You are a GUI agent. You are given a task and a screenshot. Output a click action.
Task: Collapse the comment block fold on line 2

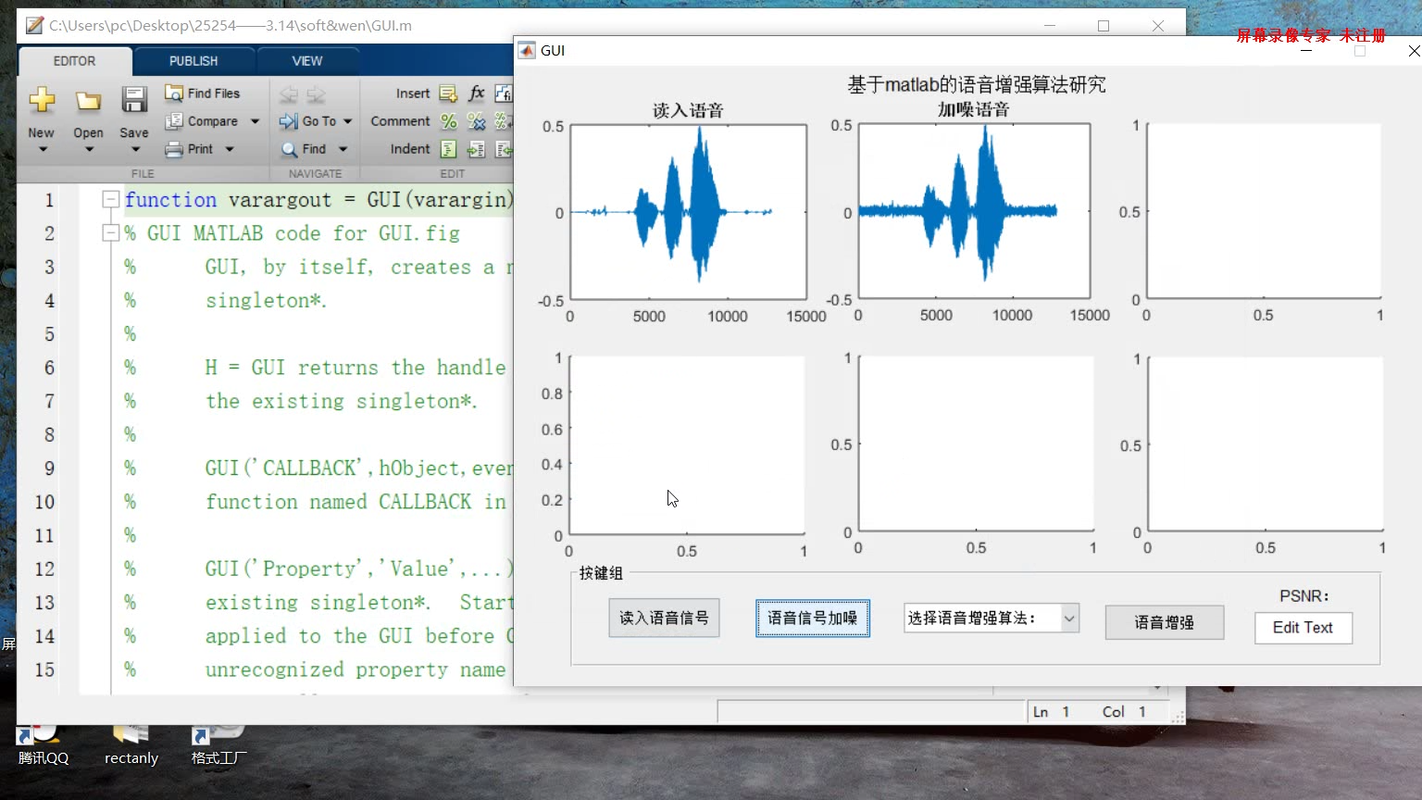pyautogui.click(x=111, y=233)
